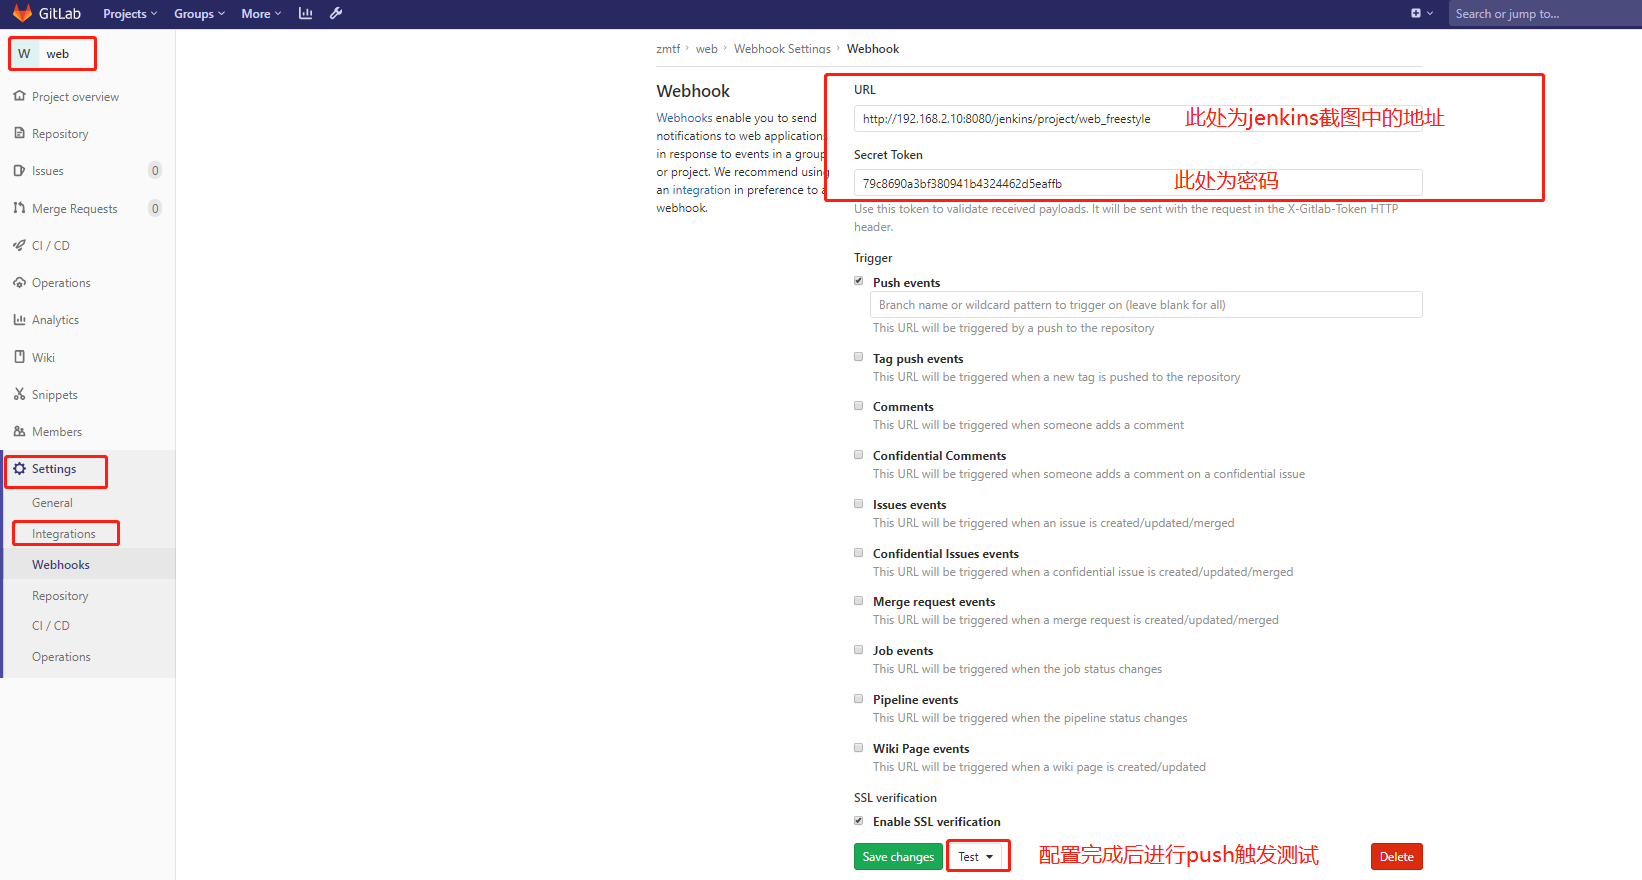Viewport: 1642px width, 880px height.
Task: Click the GitLab fox logo
Action: [x=22, y=13]
